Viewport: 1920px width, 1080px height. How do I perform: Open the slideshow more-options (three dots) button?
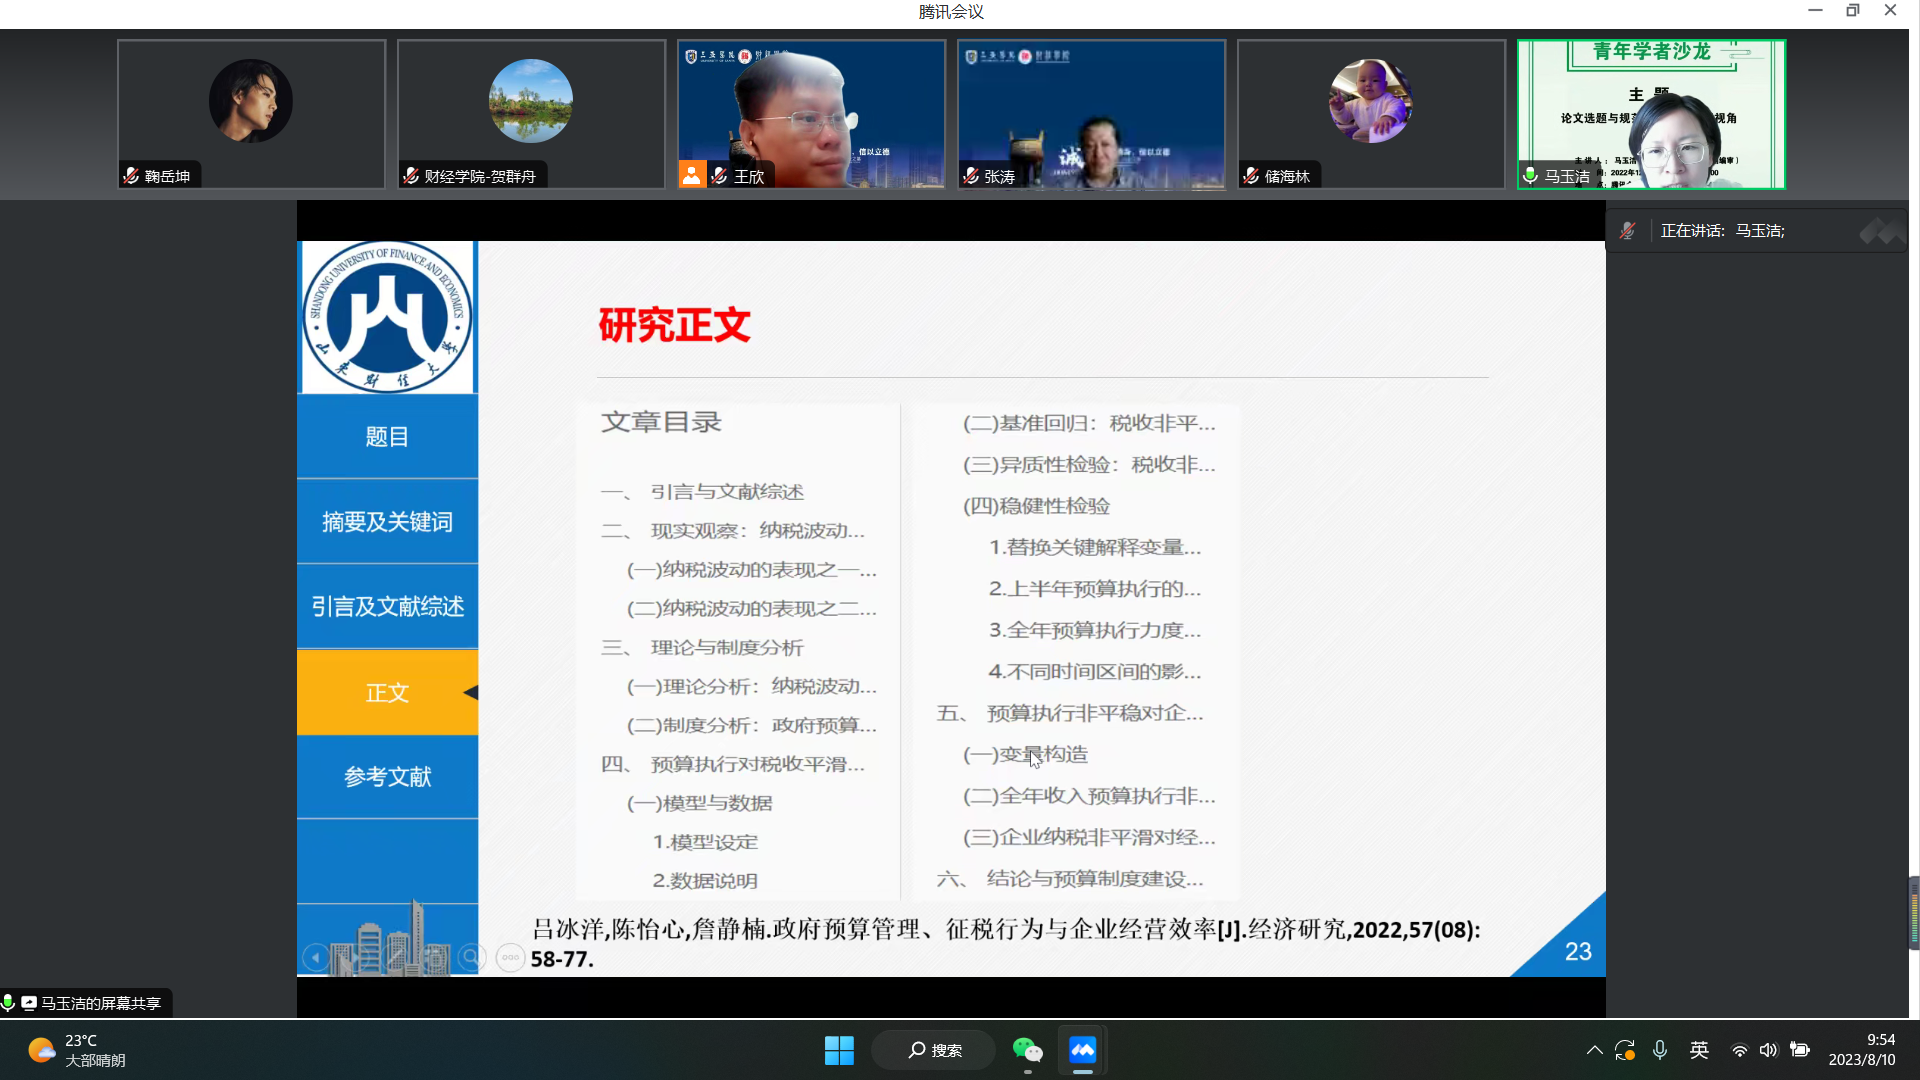(x=510, y=958)
